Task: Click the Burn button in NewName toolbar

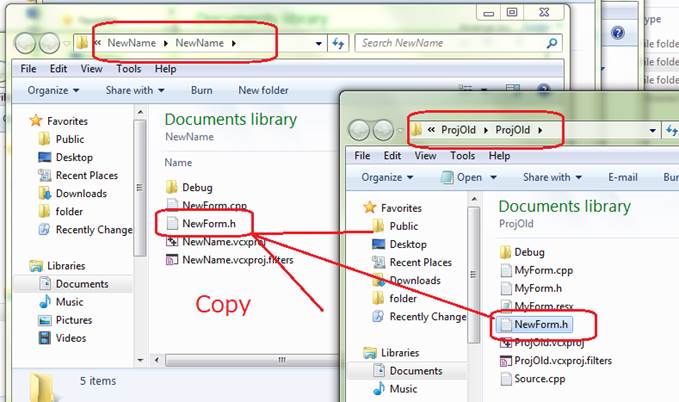Action: [201, 90]
